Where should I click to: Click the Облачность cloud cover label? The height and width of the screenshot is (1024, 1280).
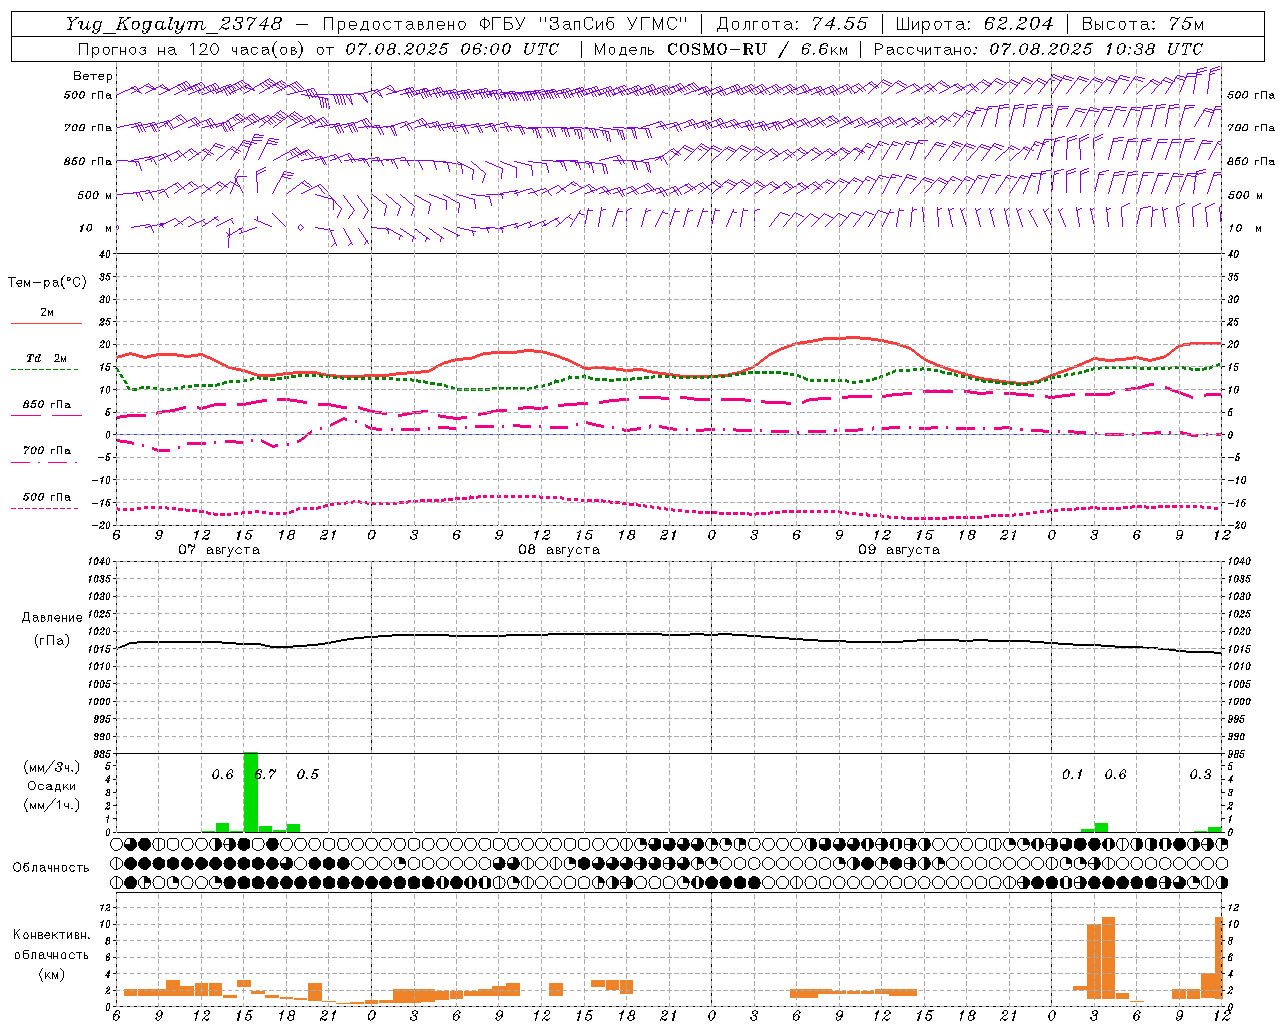pos(51,868)
